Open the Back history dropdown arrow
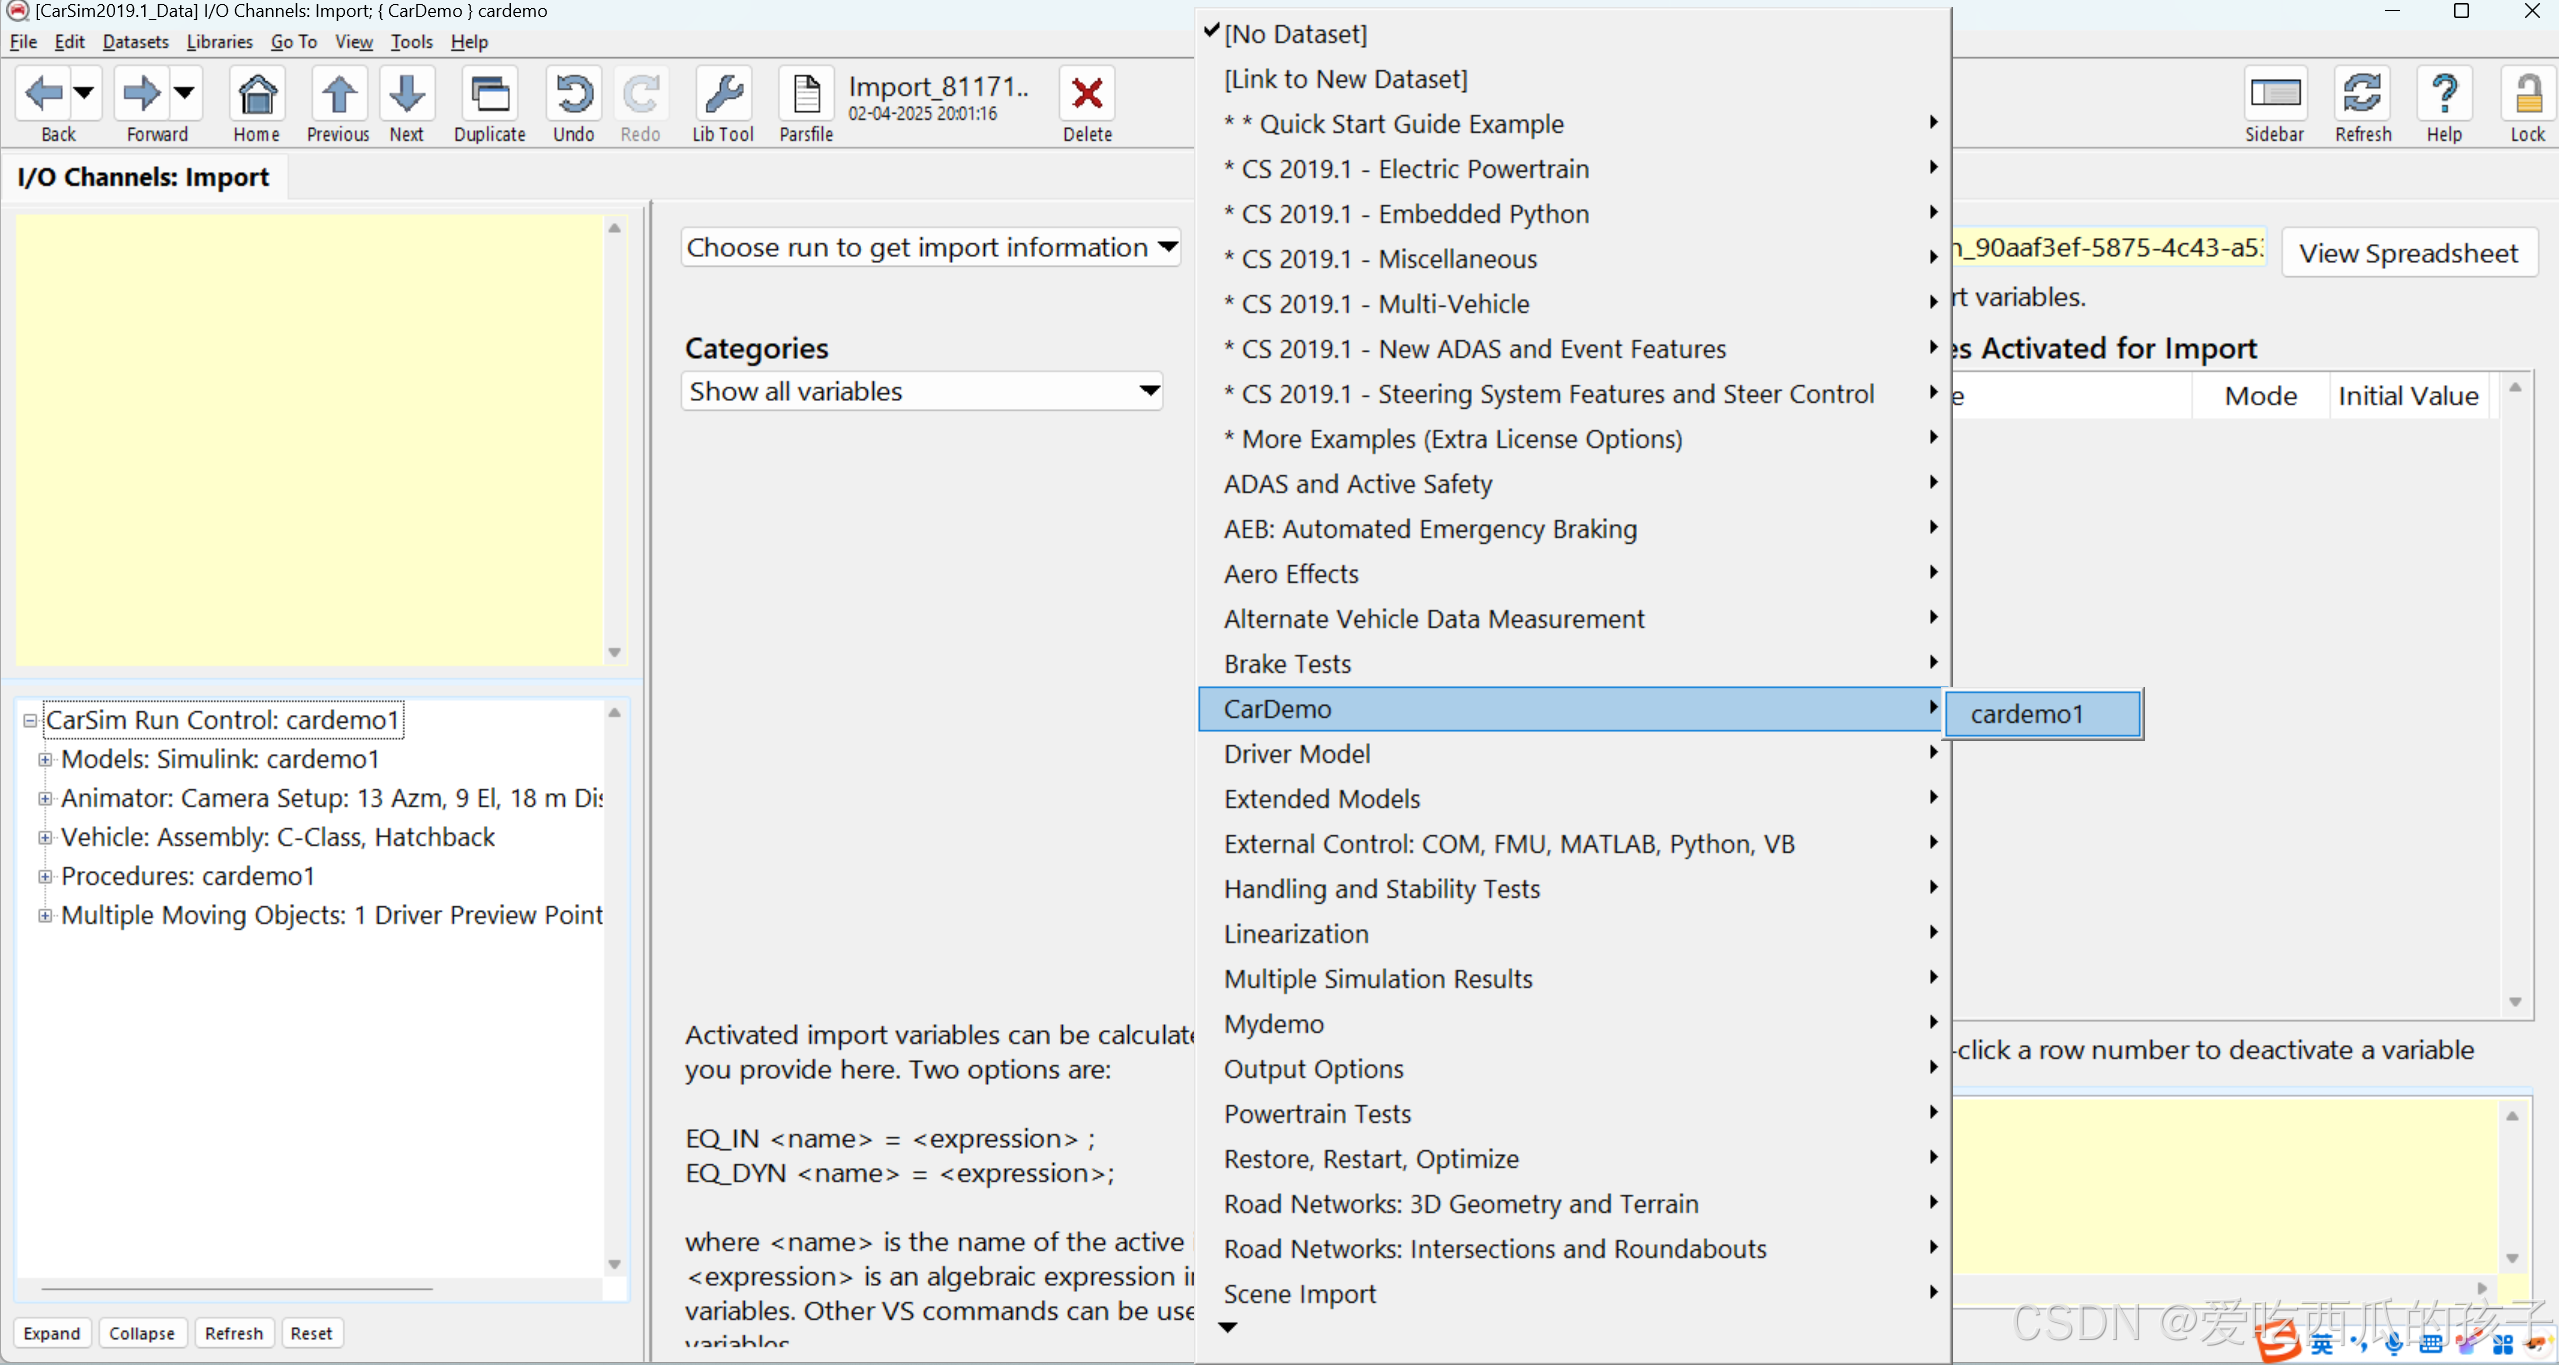The image size is (2559, 1365). [84, 93]
